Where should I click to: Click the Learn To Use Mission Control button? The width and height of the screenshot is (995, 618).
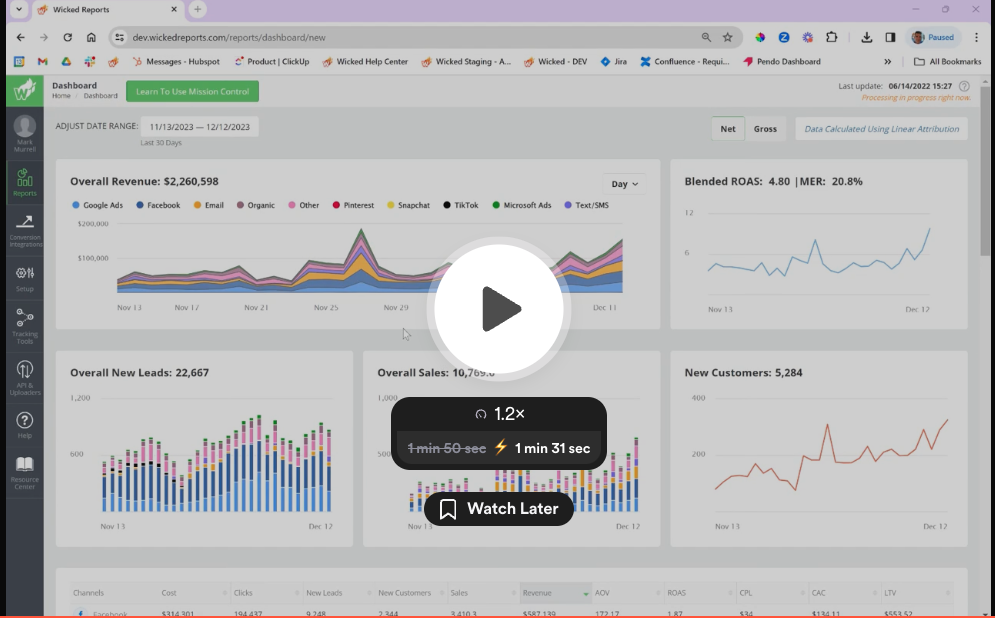(192, 91)
